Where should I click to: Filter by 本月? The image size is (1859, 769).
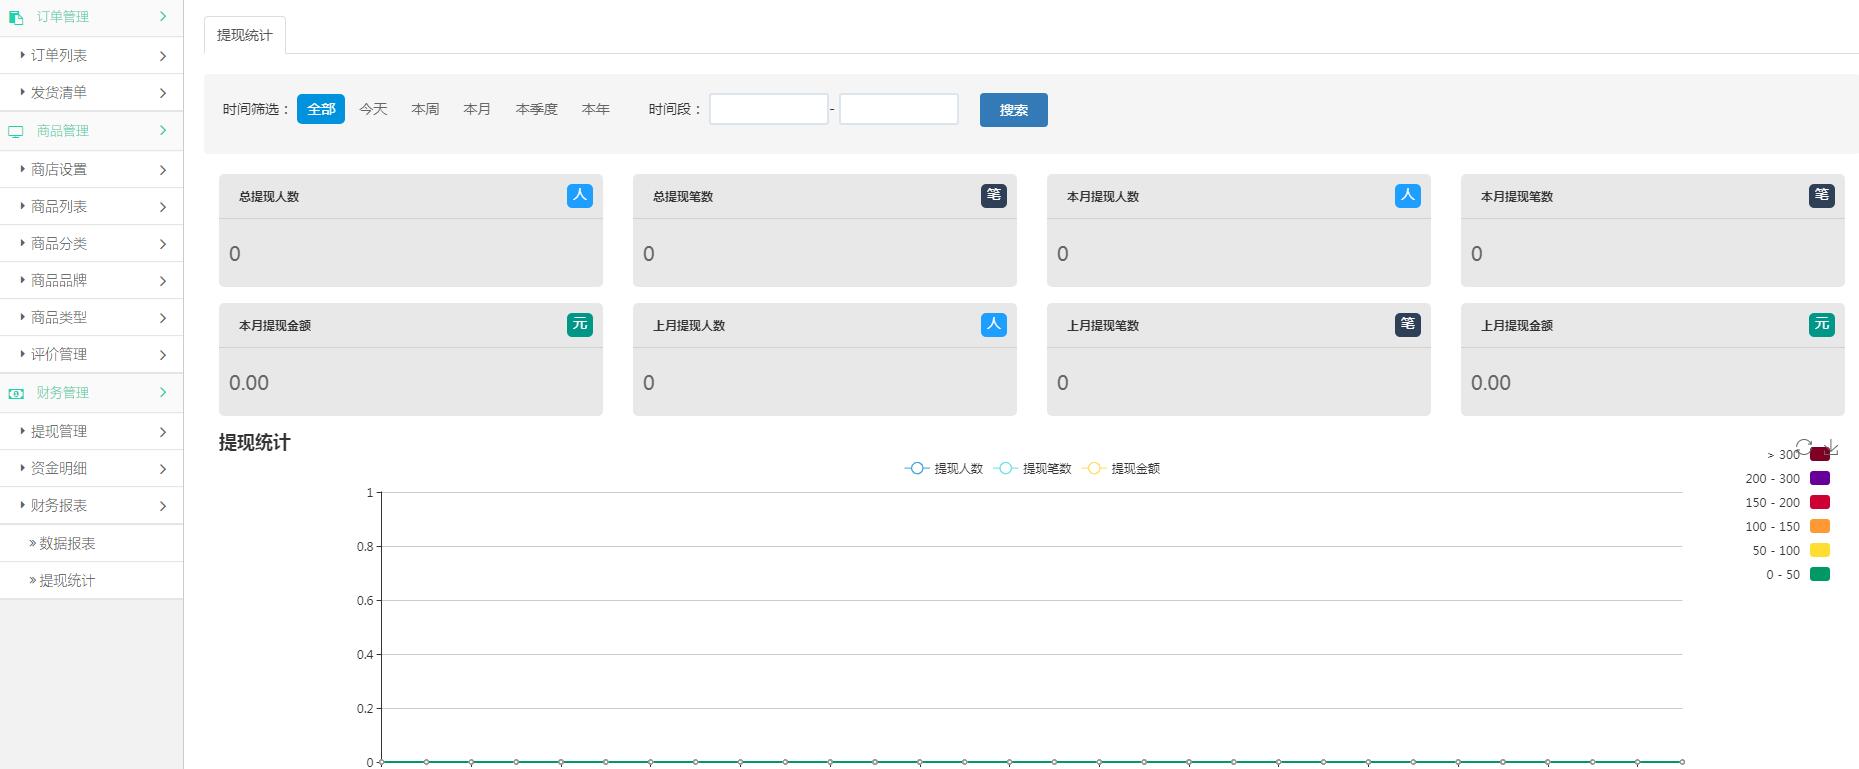477,109
